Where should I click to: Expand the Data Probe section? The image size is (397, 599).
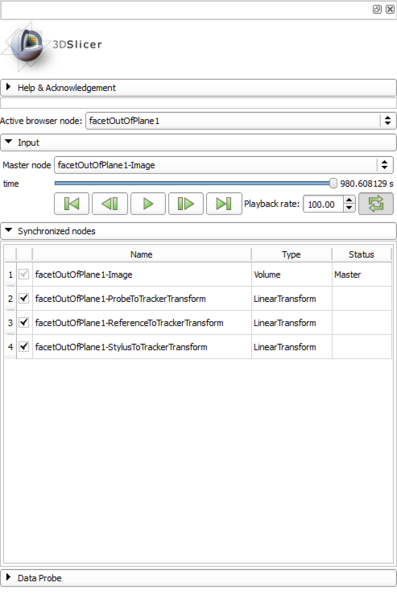click(198, 578)
